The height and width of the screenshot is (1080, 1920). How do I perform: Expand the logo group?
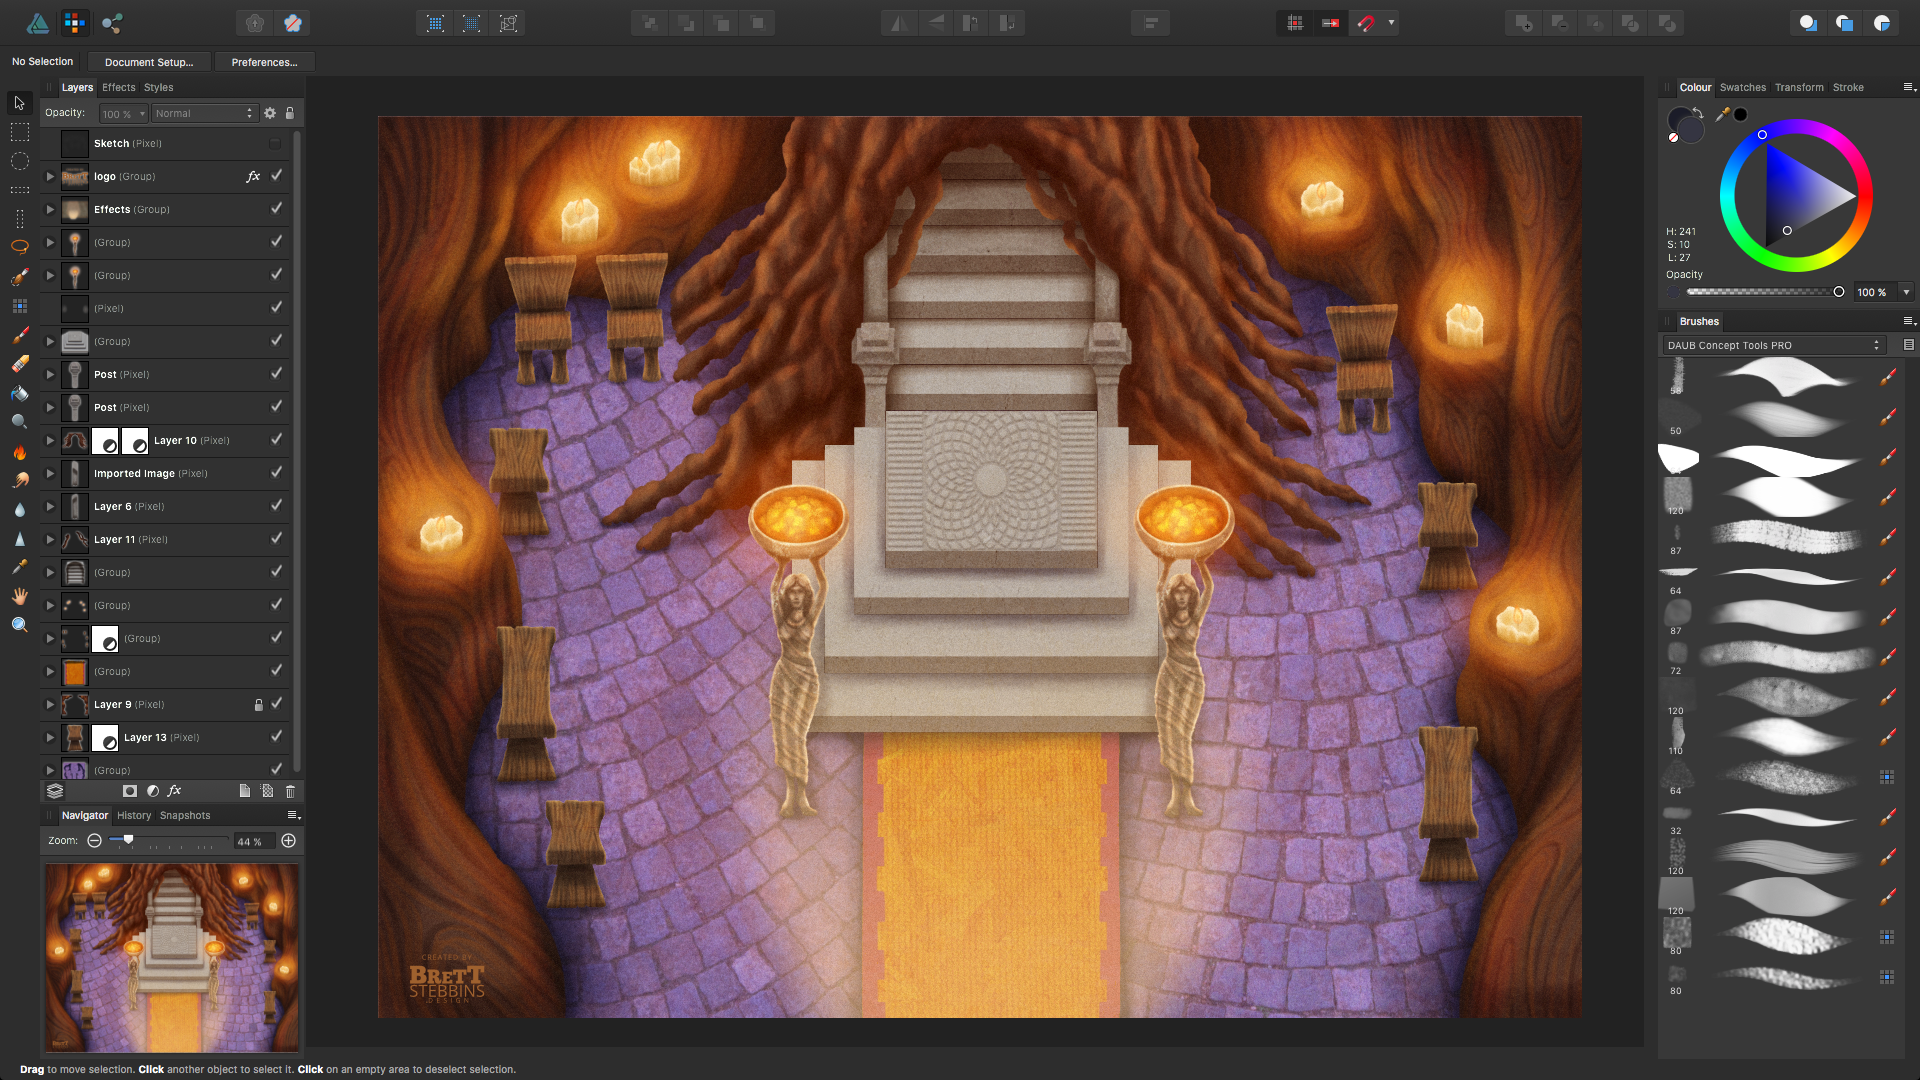[50, 176]
